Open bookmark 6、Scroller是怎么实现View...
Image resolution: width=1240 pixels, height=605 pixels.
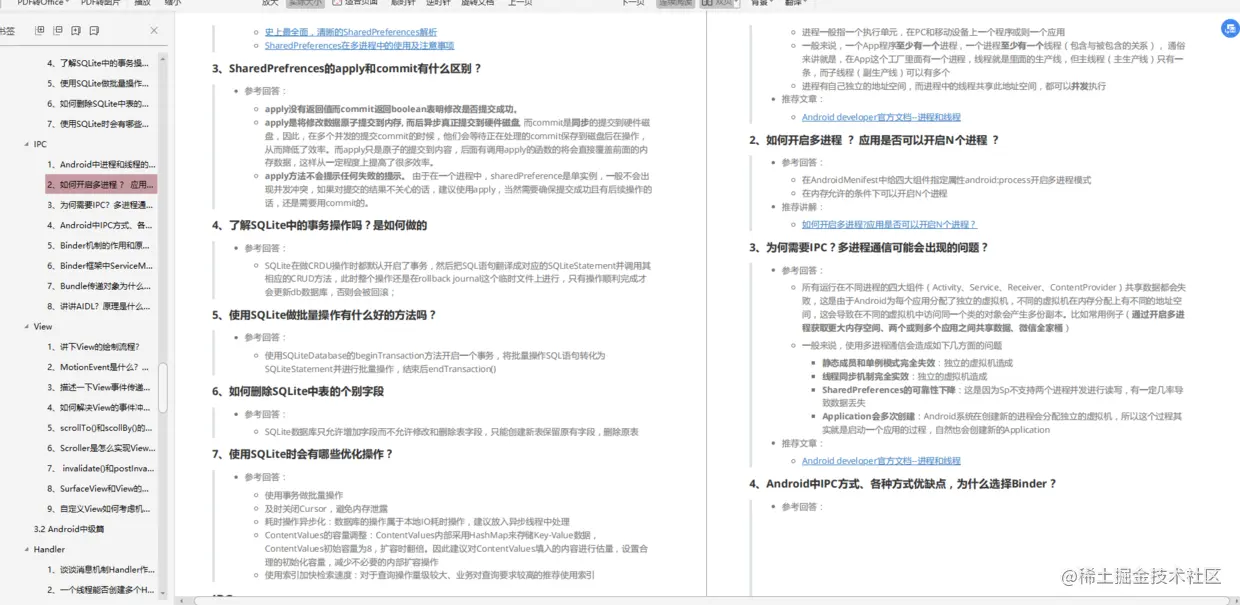(x=100, y=448)
